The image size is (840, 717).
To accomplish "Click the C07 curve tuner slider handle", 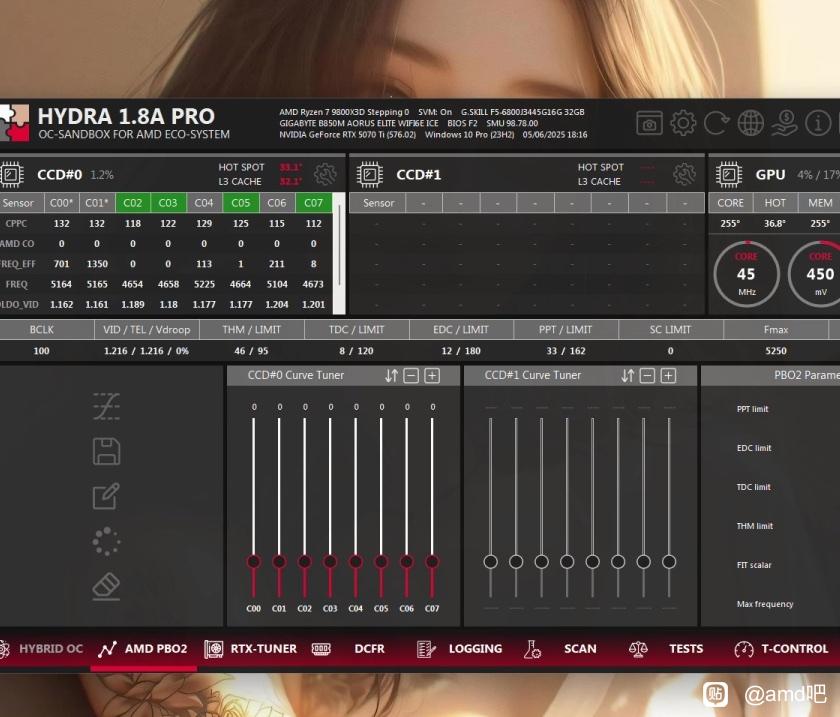I will point(432,562).
